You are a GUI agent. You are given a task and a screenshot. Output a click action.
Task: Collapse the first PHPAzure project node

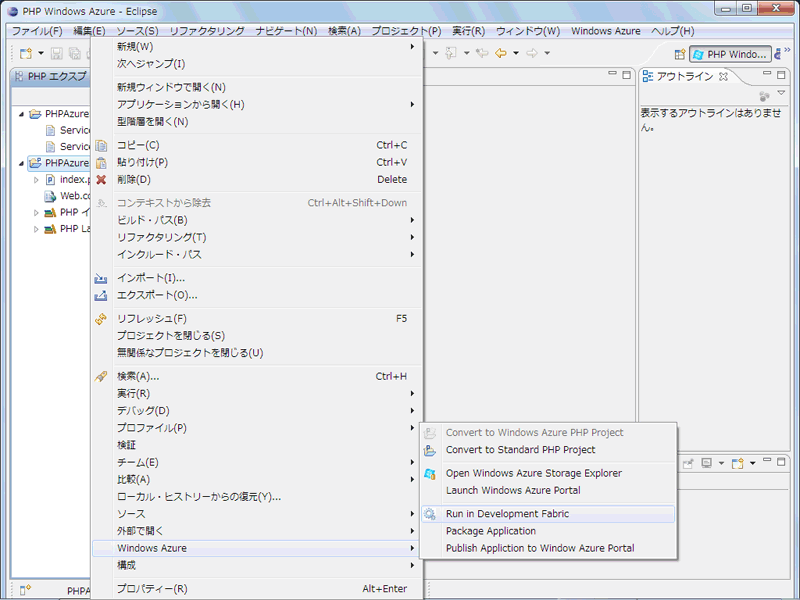click(x=21, y=114)
